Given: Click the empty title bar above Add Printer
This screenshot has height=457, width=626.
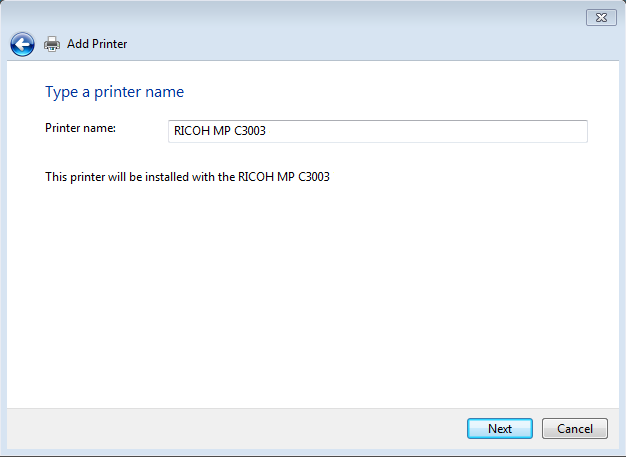Looking at the screenshot, I should (300, 16).
